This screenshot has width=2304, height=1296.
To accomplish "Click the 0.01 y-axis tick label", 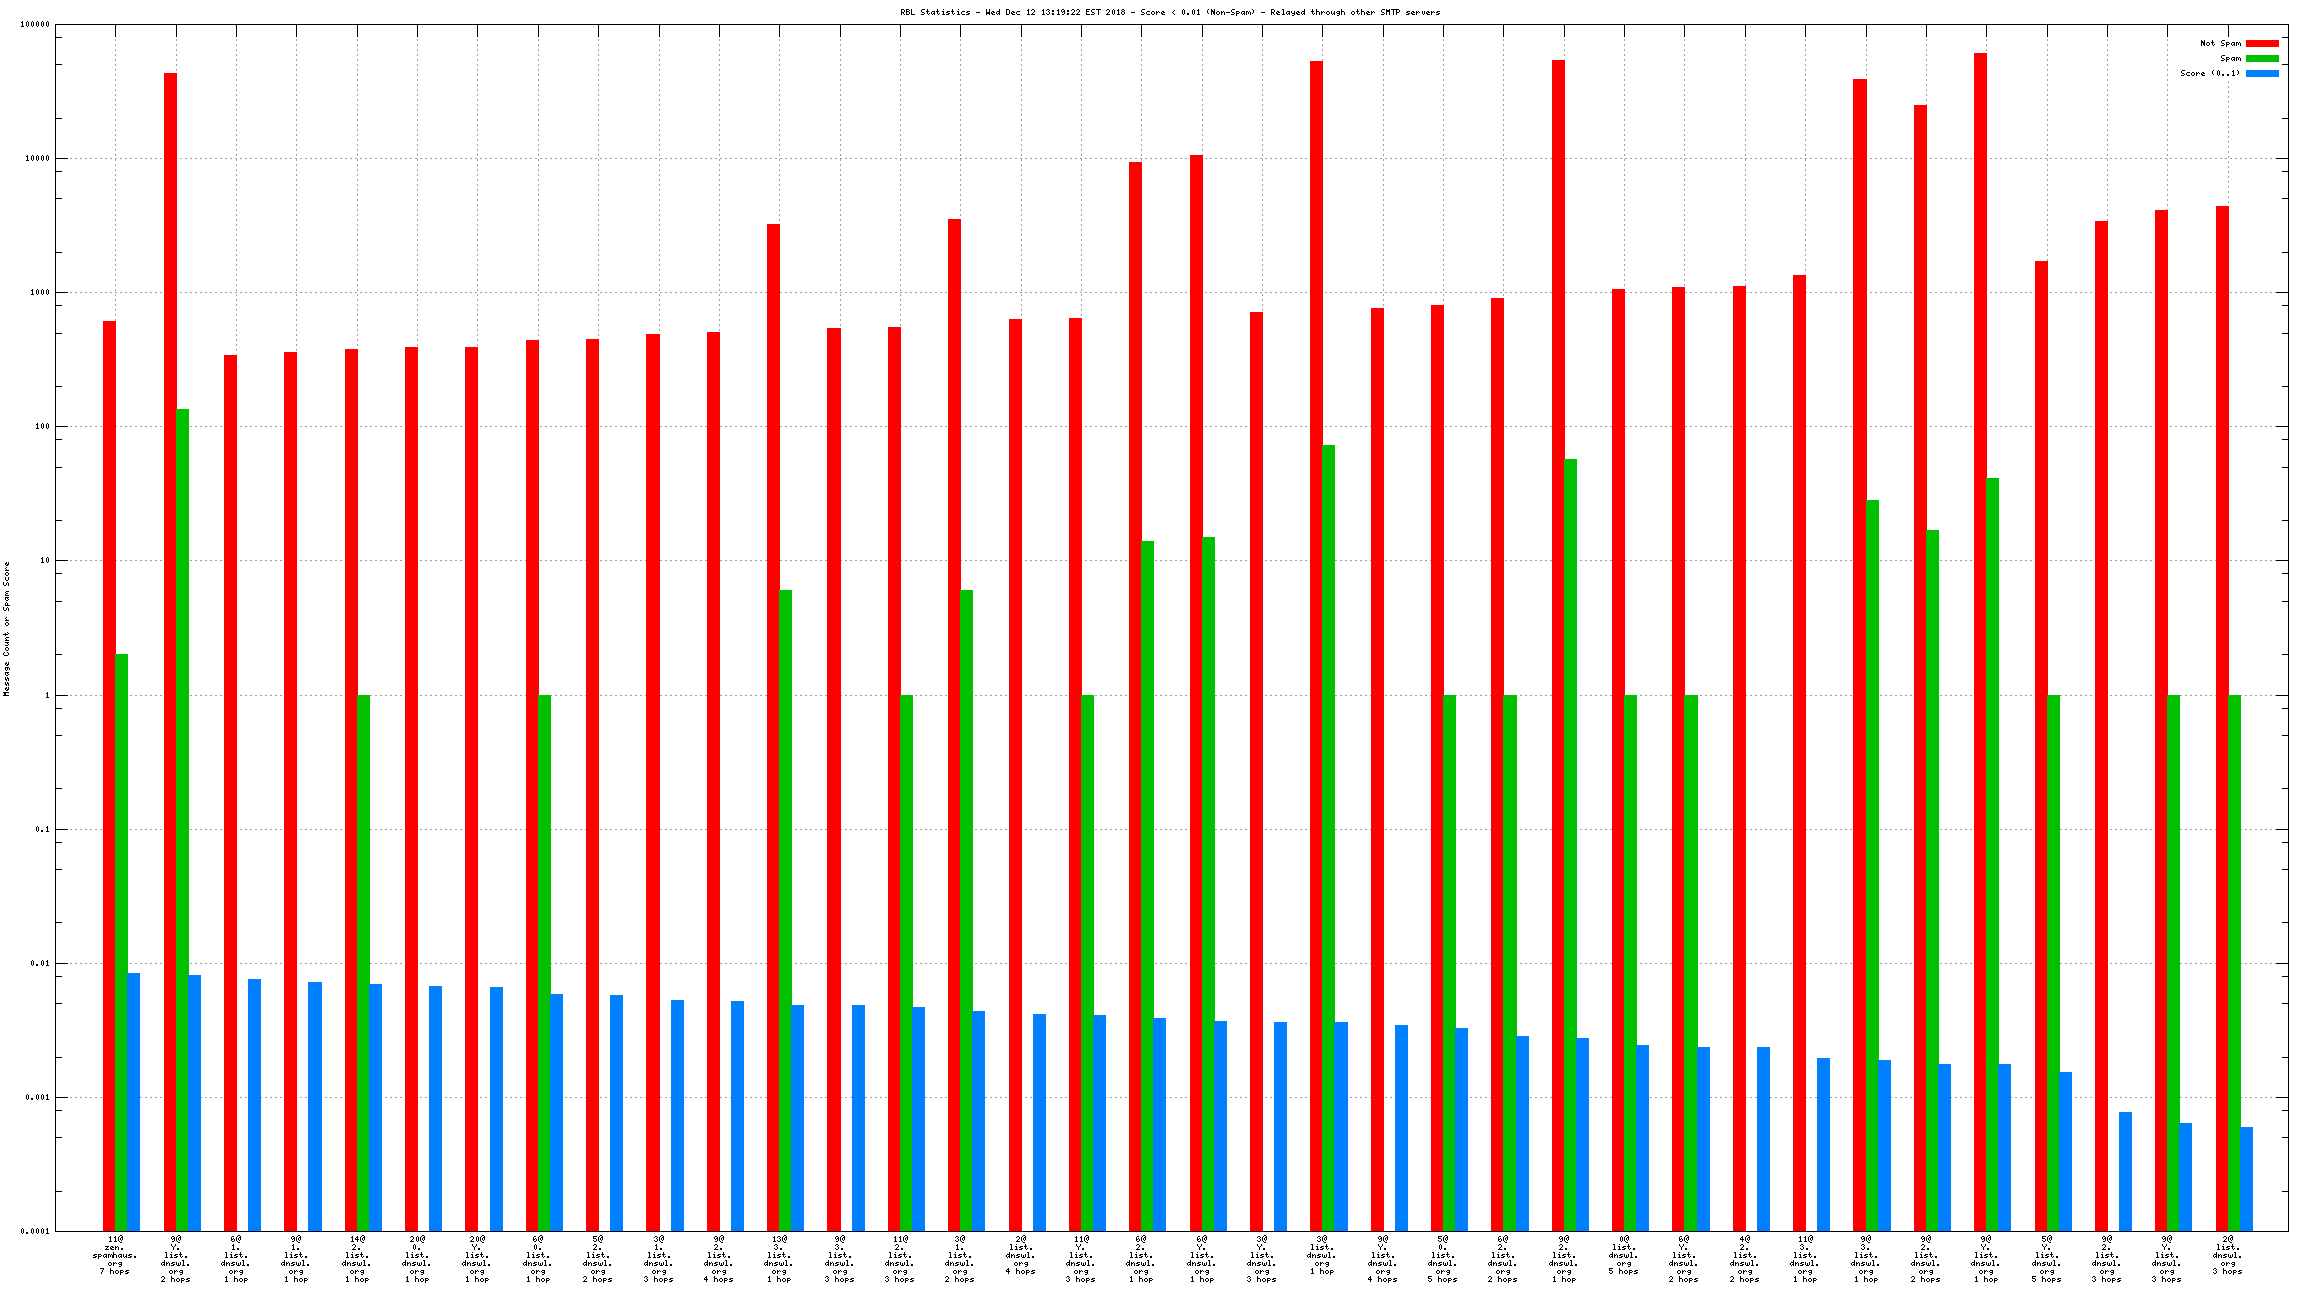I will [x=38, y=963].
